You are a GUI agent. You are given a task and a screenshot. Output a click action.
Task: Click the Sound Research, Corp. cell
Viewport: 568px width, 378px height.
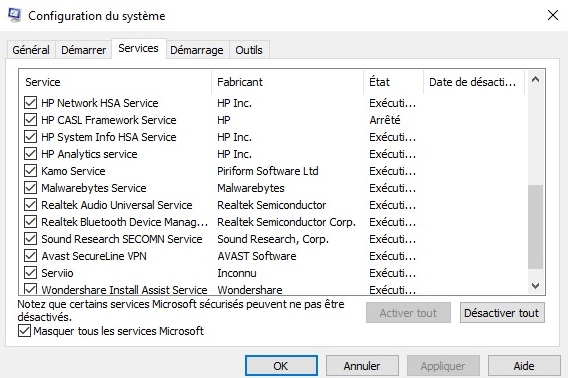click(273, 239)
